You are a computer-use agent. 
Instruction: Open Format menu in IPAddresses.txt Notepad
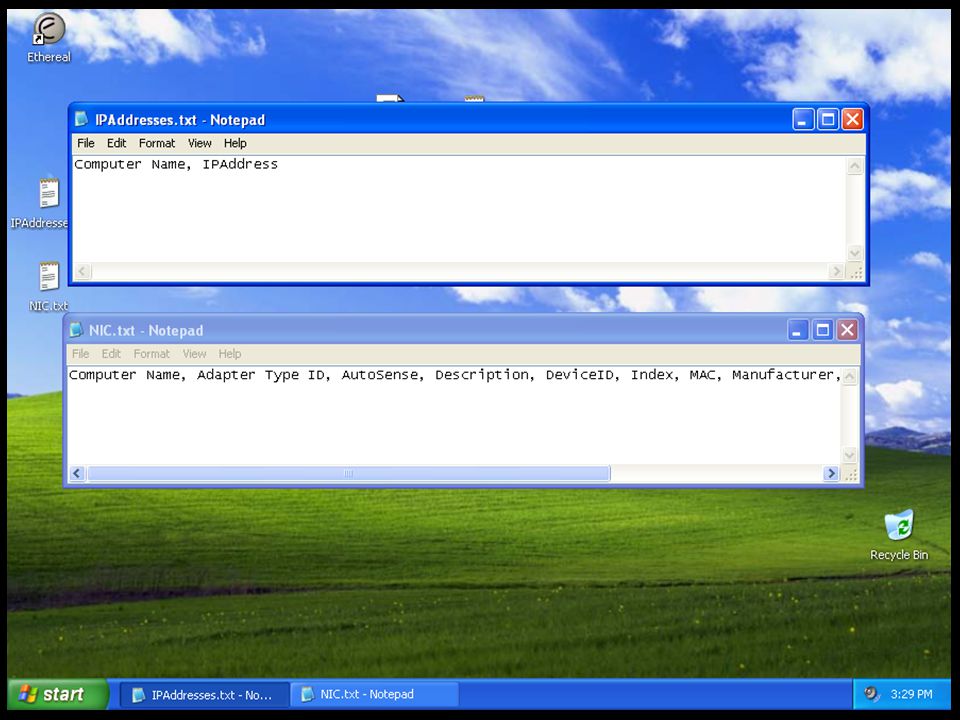click(x=157, y=143)
